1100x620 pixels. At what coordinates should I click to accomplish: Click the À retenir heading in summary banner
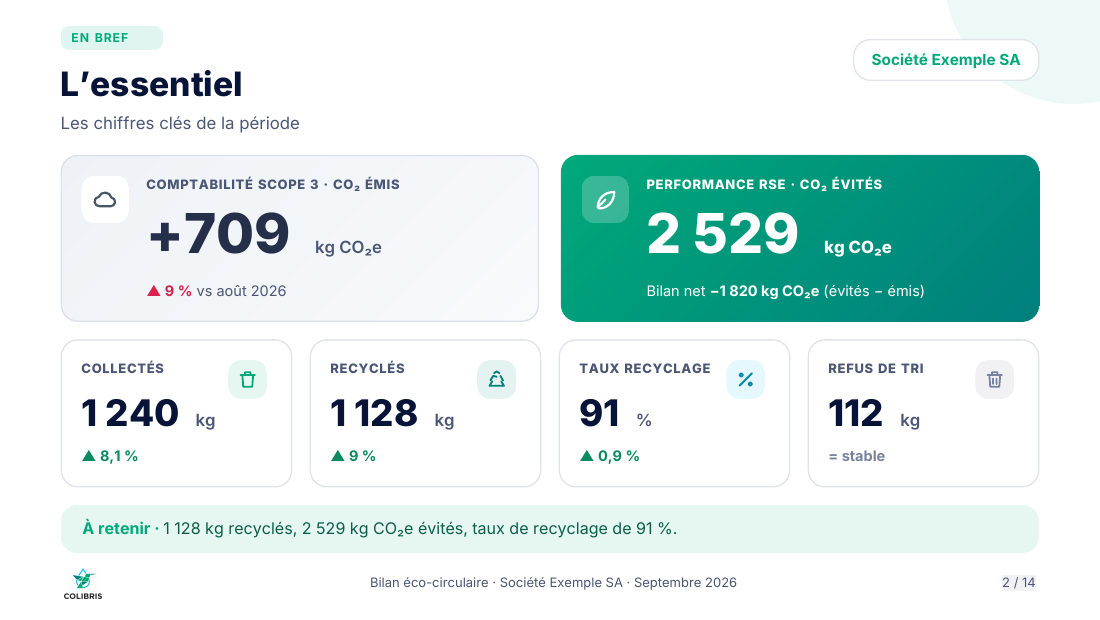click(x=116, y=528)
